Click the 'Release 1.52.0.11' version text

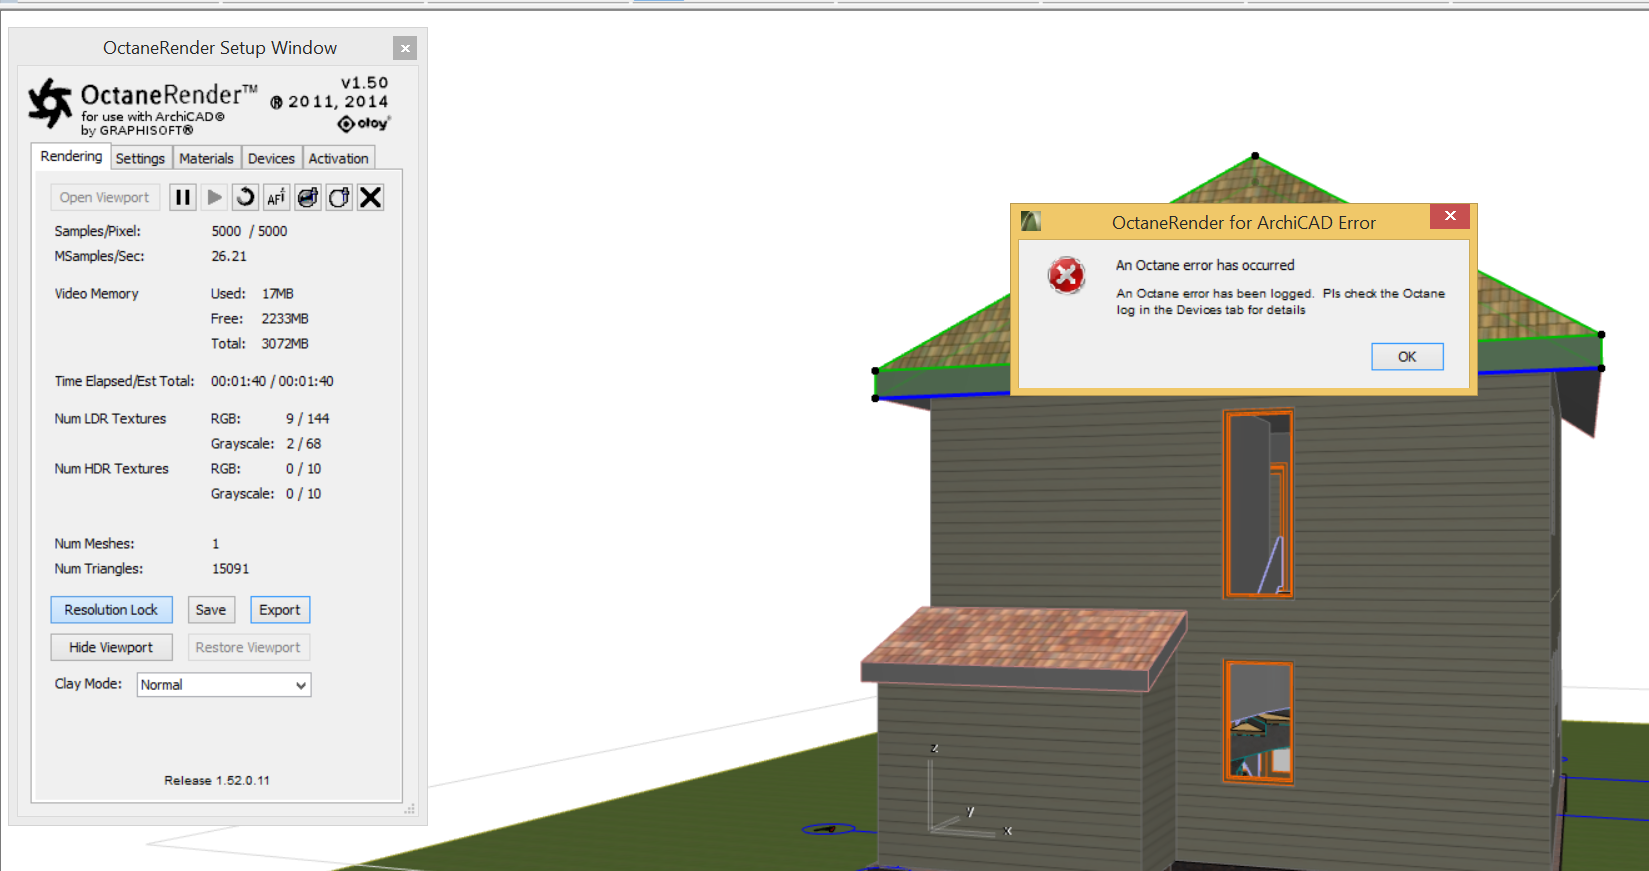217,781
